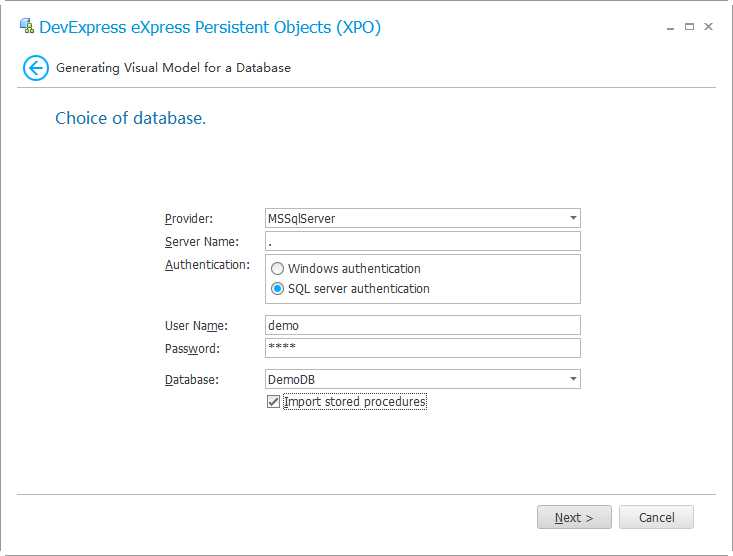Expand the Database dropdown arrow
733x556 pixels.
(573, 379)
